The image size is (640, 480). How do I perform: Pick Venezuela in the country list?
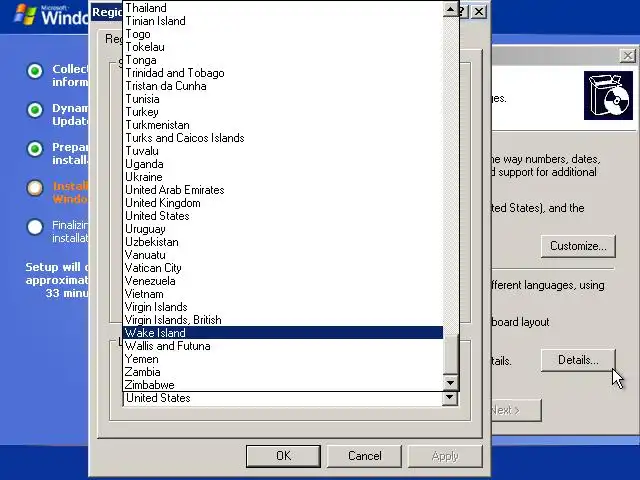282,281
